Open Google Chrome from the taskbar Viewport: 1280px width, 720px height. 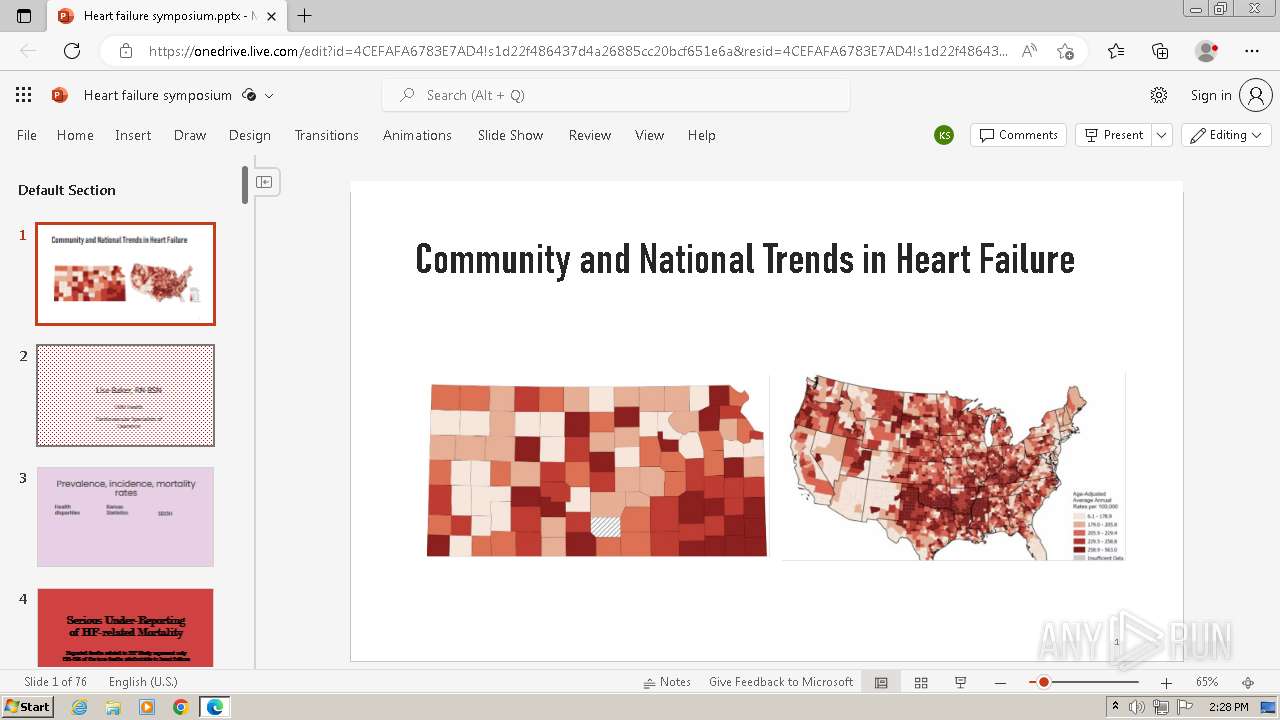click(x=180, y=707)
